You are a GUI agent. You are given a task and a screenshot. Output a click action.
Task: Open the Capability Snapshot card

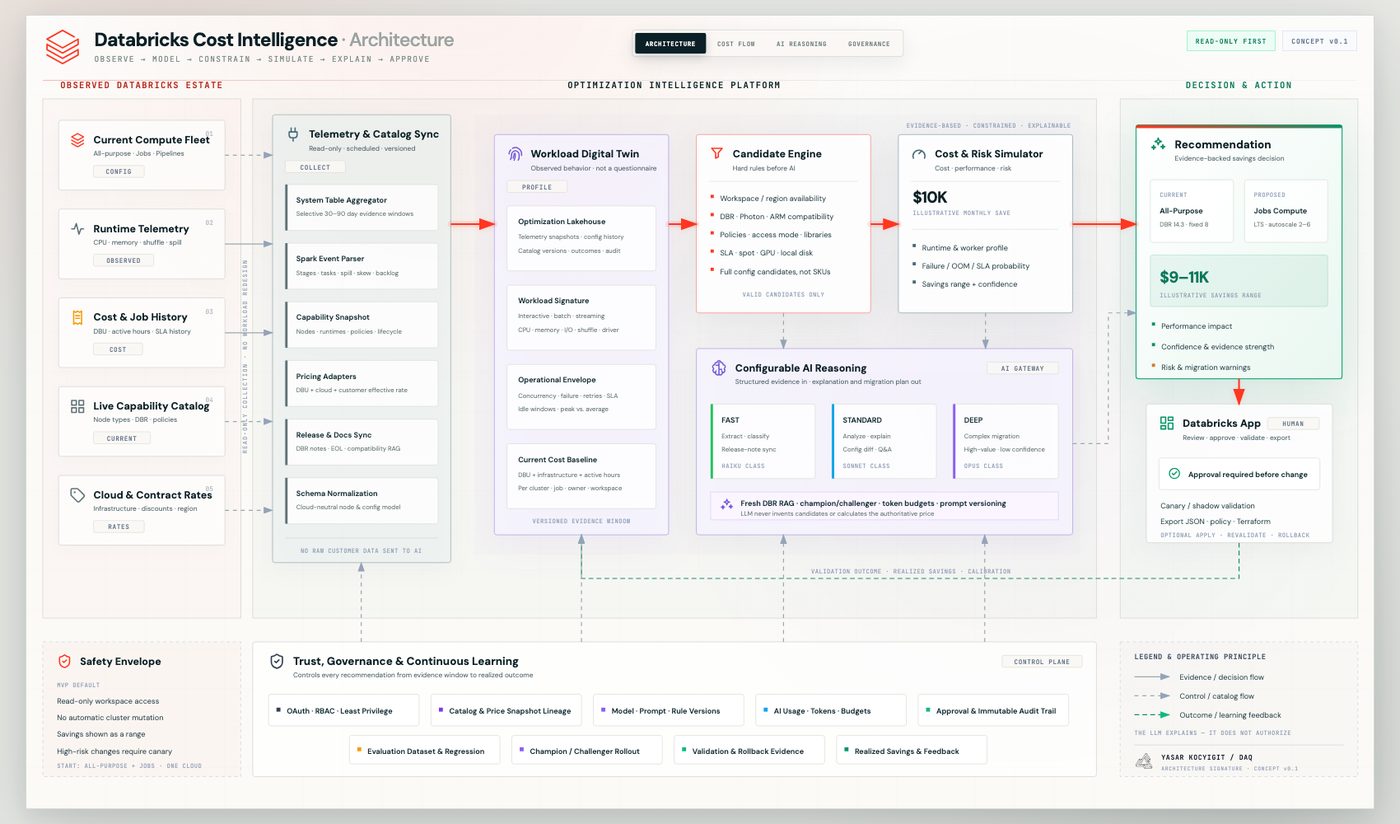(361, 324)
